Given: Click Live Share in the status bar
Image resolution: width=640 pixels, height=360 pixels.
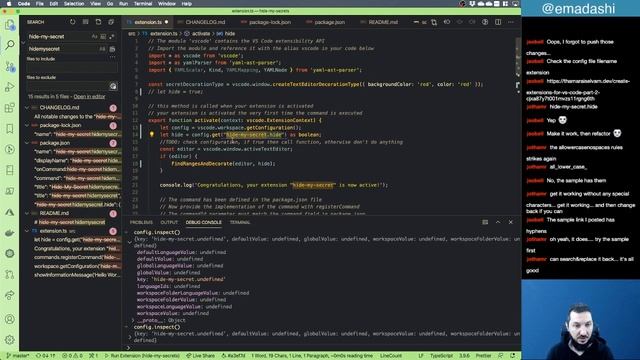Looking at the screenshot, I should 200,356.
